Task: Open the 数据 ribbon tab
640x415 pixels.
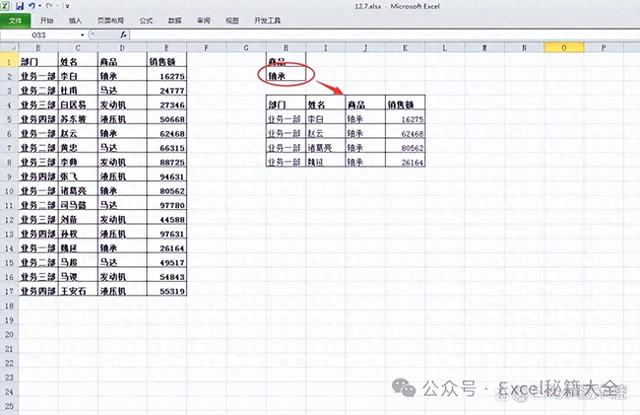Action: [x=175, y=20]
